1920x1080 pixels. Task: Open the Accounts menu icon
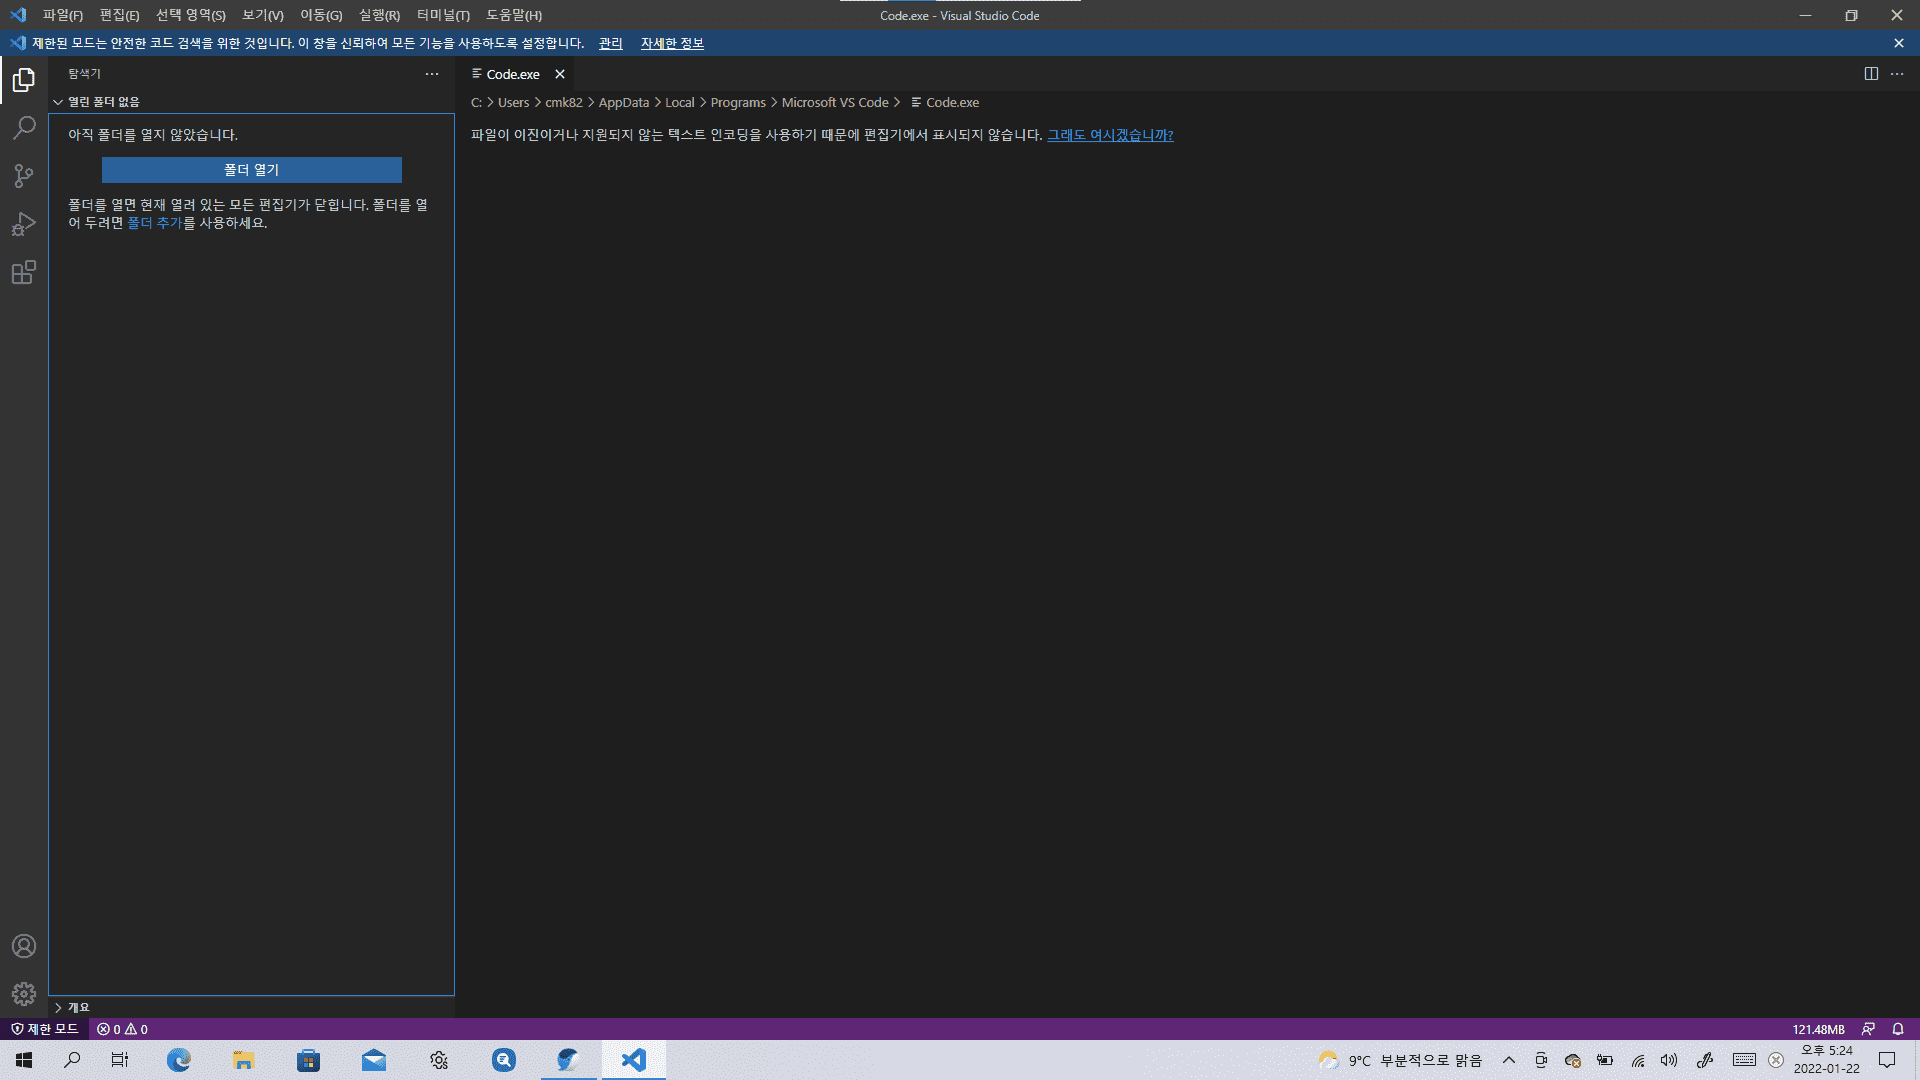[x=24, y=946]
